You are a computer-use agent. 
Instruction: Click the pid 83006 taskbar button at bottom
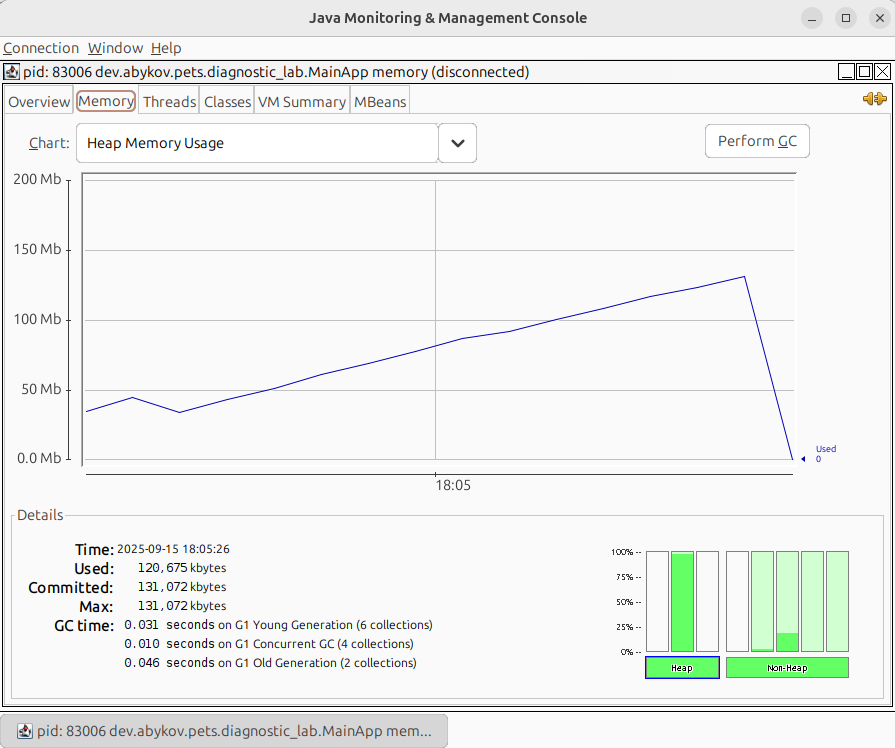224,731
